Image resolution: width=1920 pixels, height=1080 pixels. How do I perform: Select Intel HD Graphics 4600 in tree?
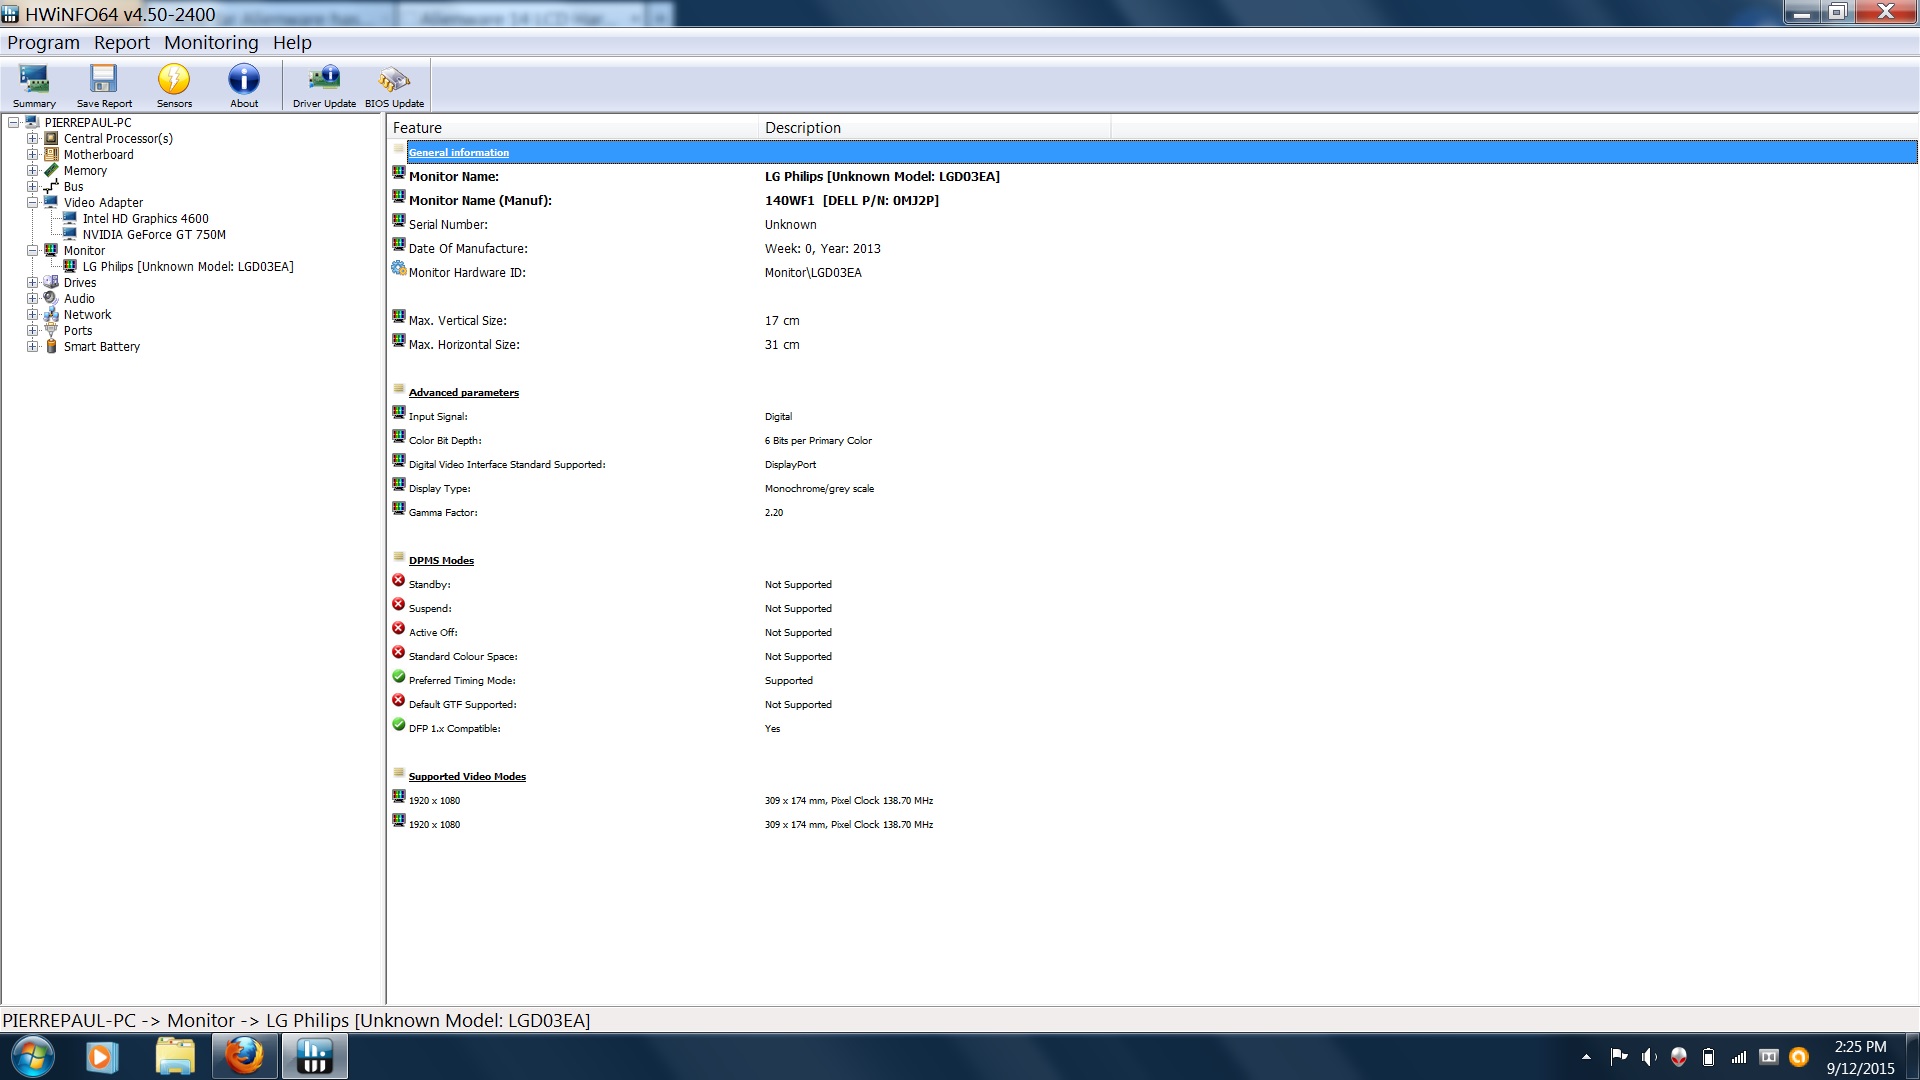click(145, 219)
